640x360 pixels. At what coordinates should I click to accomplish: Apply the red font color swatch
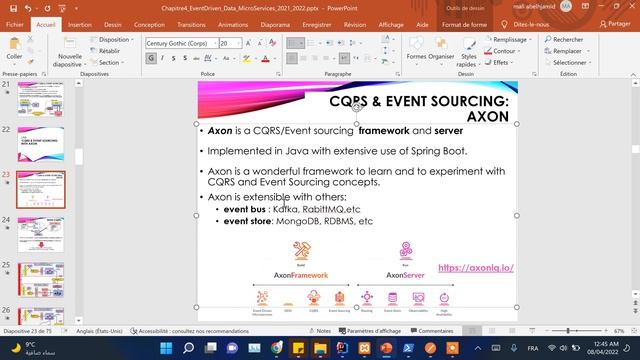tap(265, 59)
